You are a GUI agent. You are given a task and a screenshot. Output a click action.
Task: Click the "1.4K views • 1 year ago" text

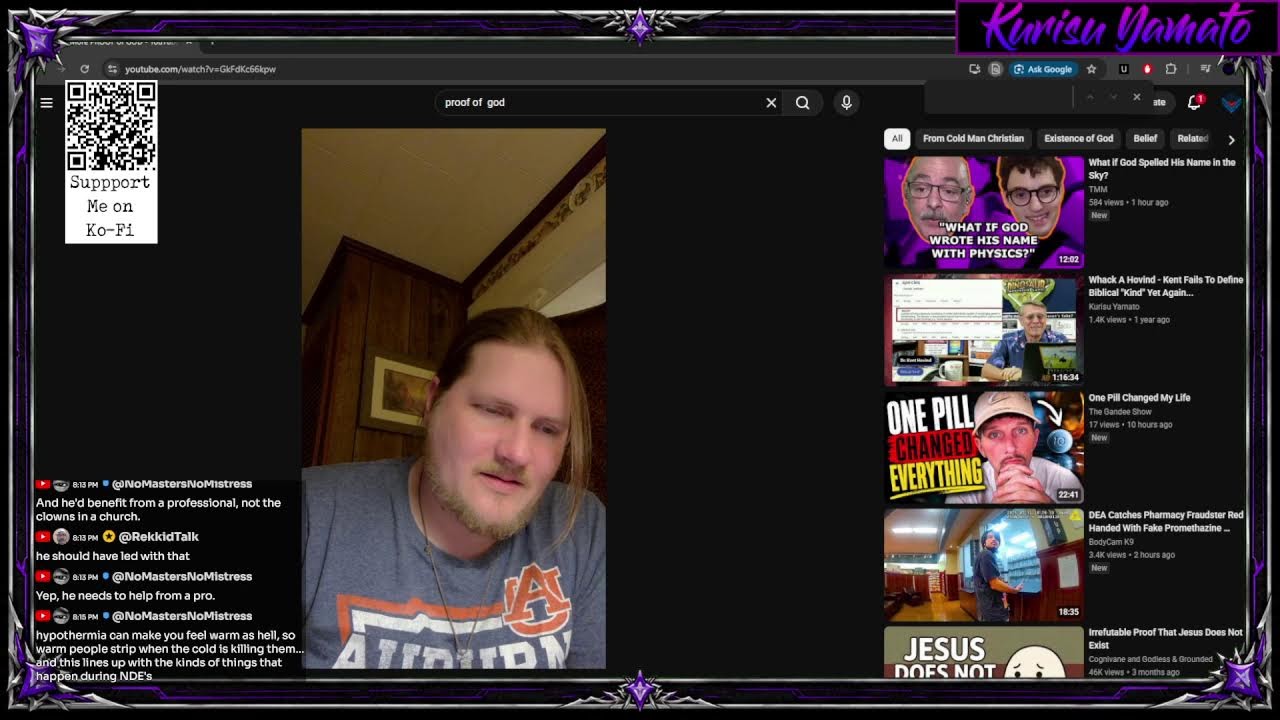tap(1128, 320)
